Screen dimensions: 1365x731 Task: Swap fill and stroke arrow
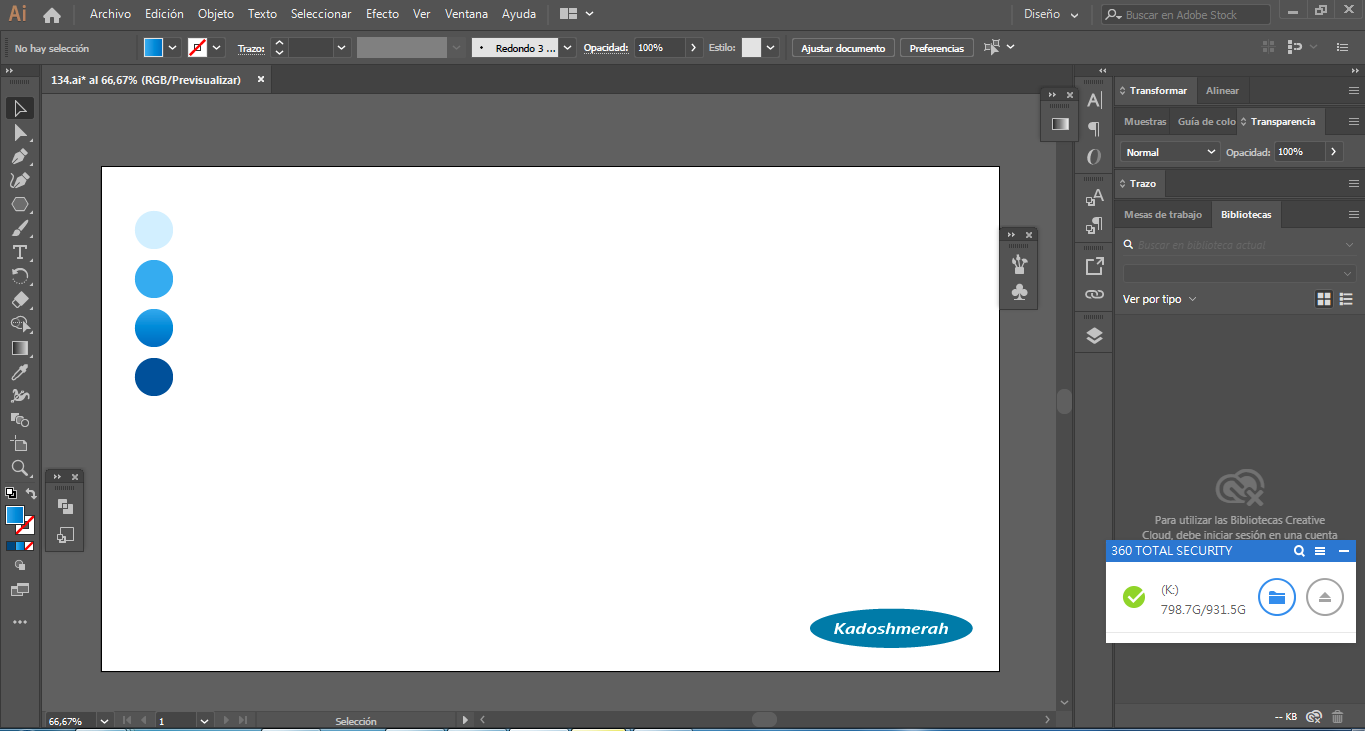pyautogui.click(x=31, y=494)
